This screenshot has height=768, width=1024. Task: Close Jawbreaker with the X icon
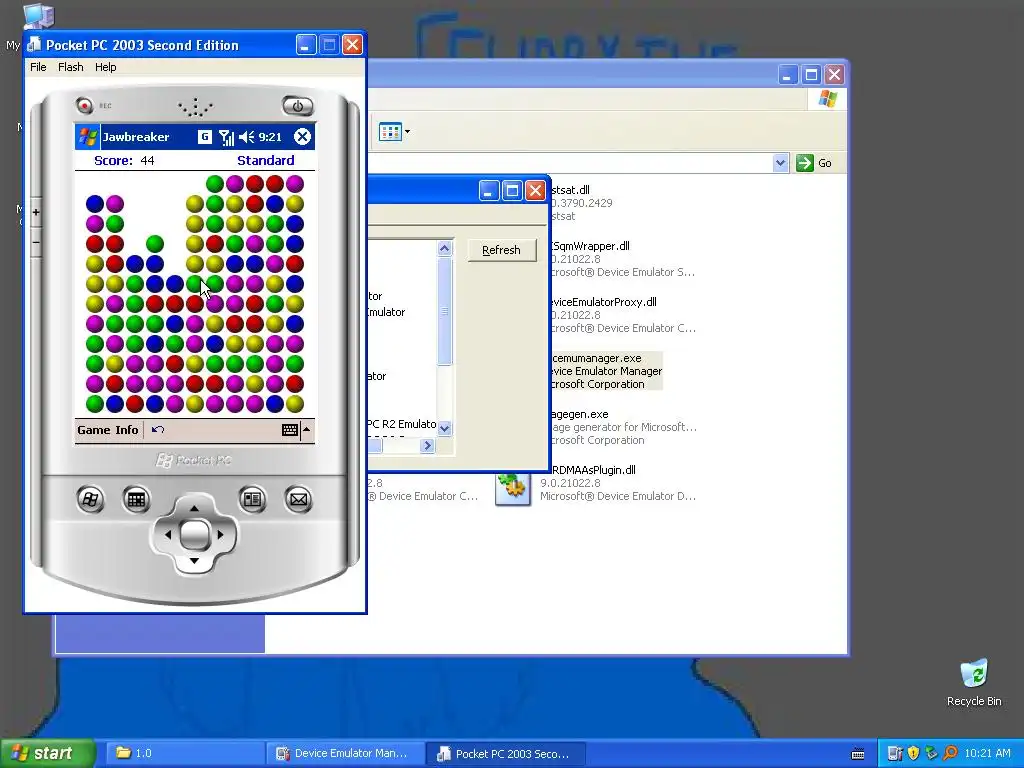302,136
